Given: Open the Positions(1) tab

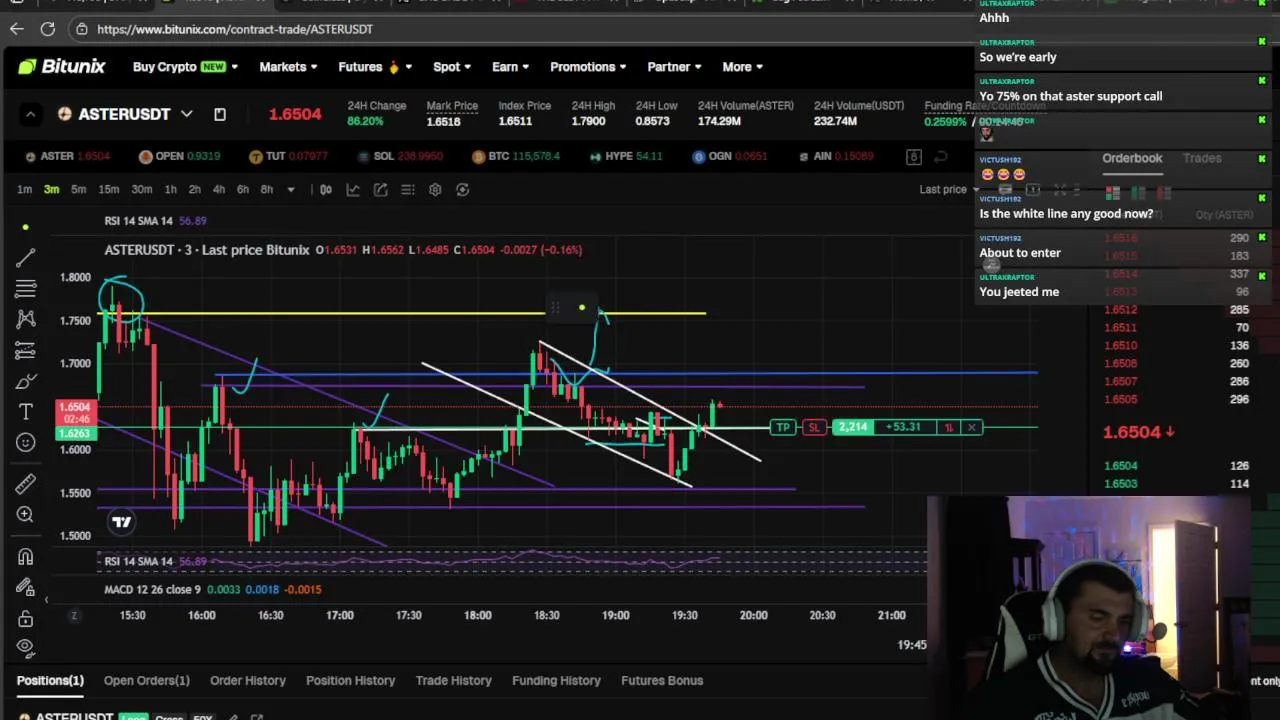Looking at the screenshot, I should [x=50, y=680].
